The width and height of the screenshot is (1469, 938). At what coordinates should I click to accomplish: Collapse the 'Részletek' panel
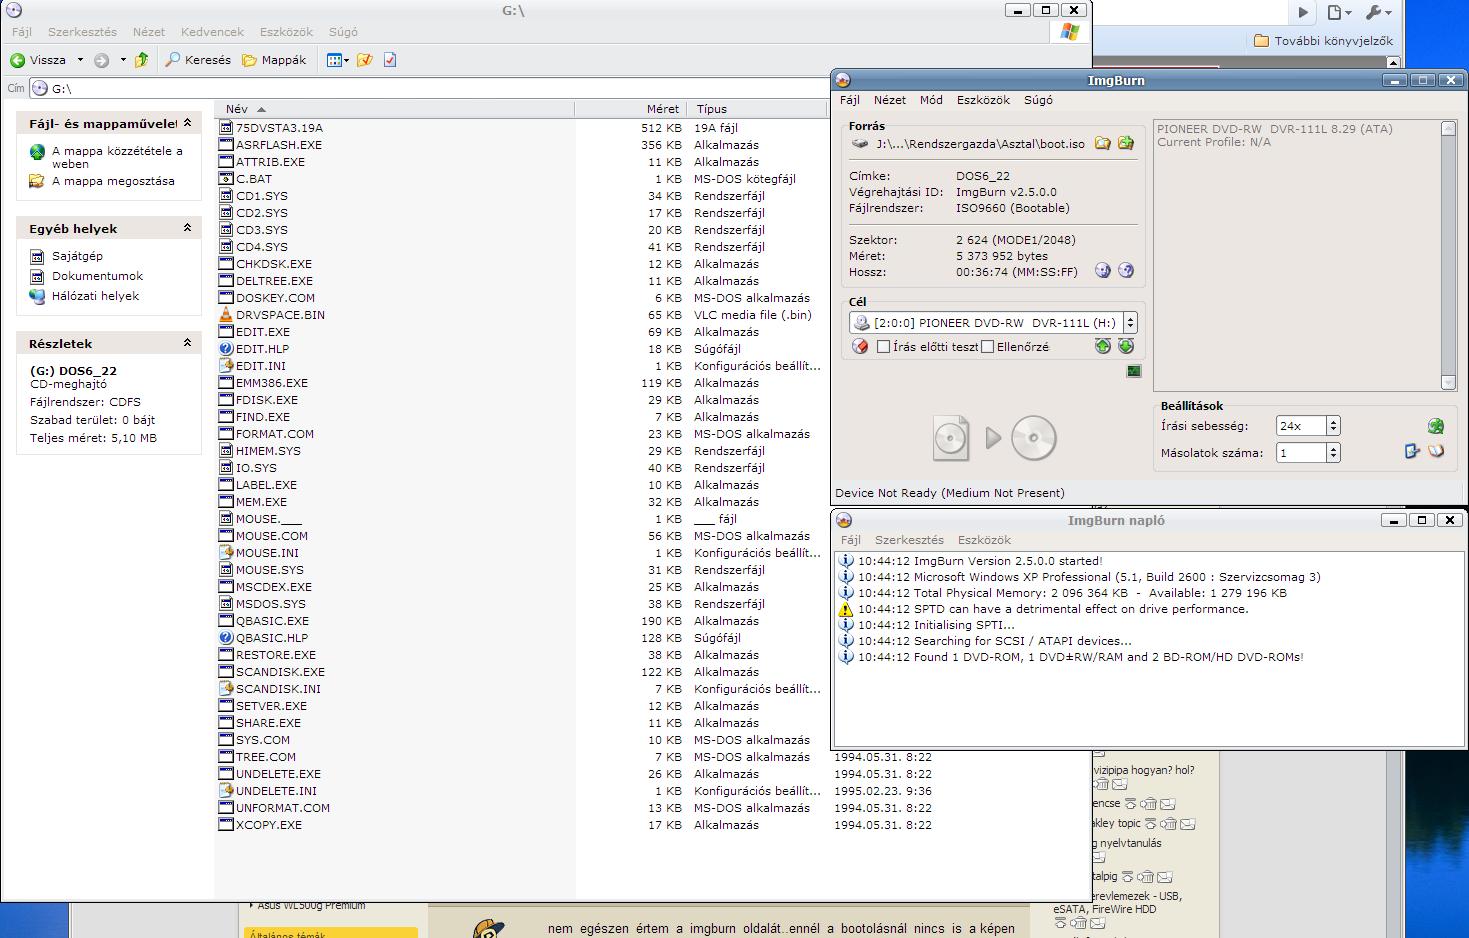(x=187, y=343)
